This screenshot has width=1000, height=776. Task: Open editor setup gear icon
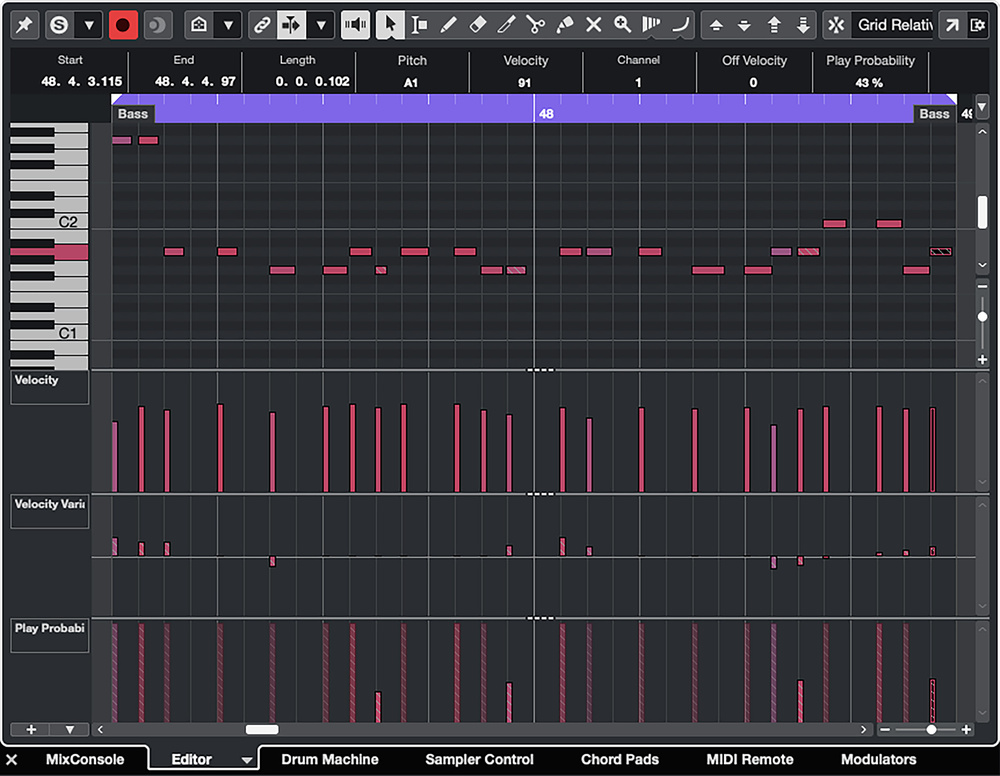(x=978, y=24)
